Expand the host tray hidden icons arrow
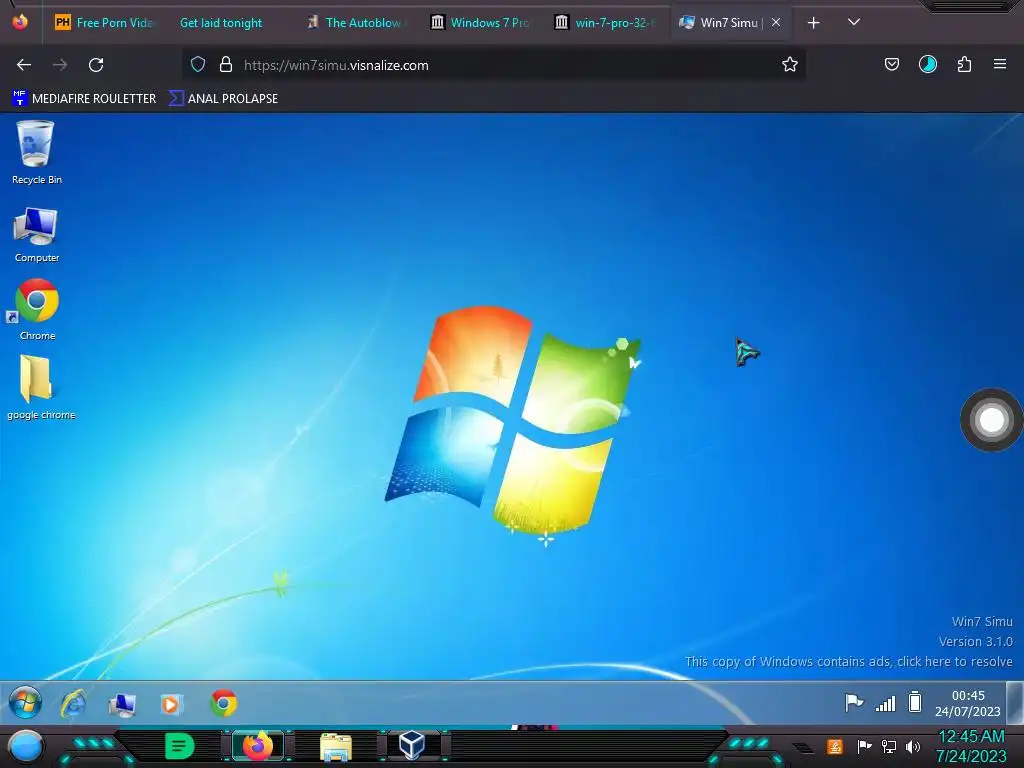 point(804,748)
